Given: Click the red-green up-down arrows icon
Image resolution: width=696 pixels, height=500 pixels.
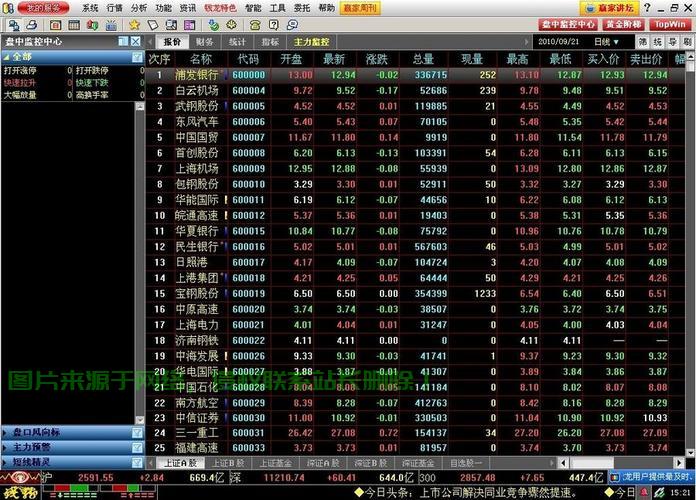Looking at the screenshot, I should click(92, 25).
